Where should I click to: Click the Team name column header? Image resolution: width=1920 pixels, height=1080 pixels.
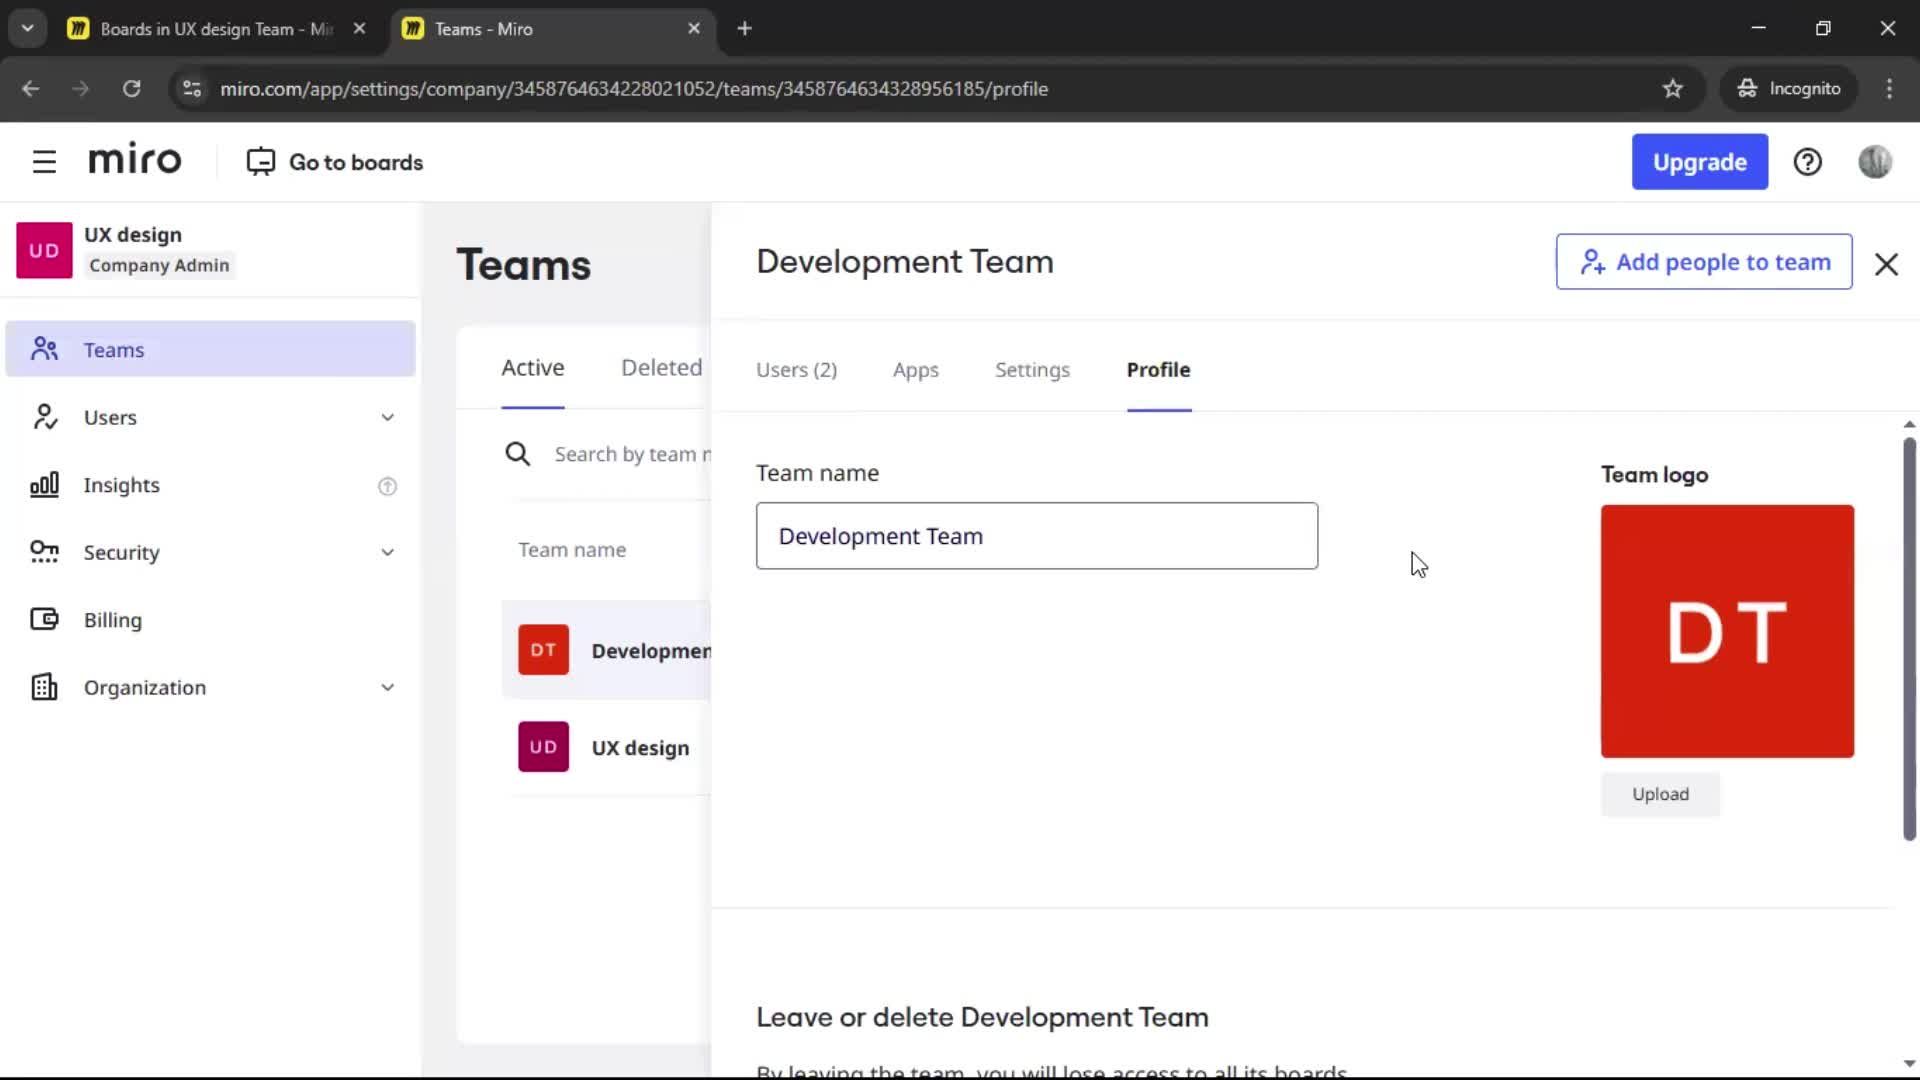[572, 550]
